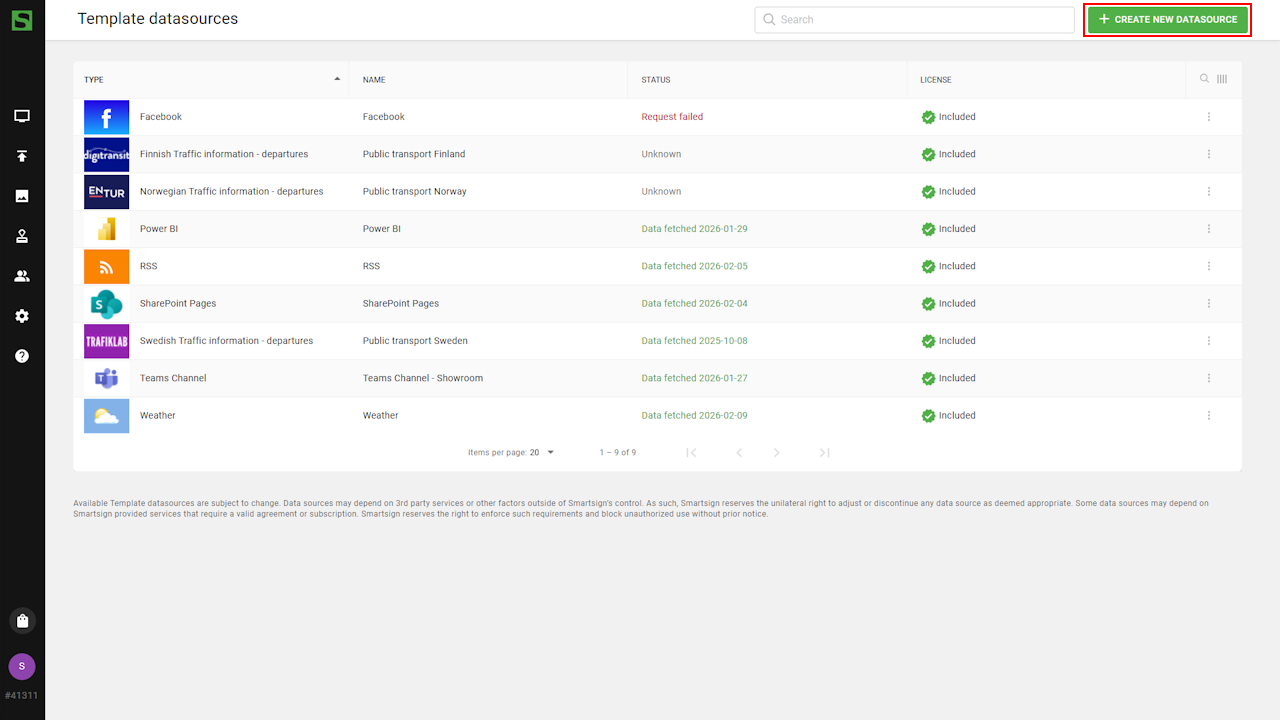Click the help question mark icon
This screenshot has width=1280, height=720.
coord(22,356)
